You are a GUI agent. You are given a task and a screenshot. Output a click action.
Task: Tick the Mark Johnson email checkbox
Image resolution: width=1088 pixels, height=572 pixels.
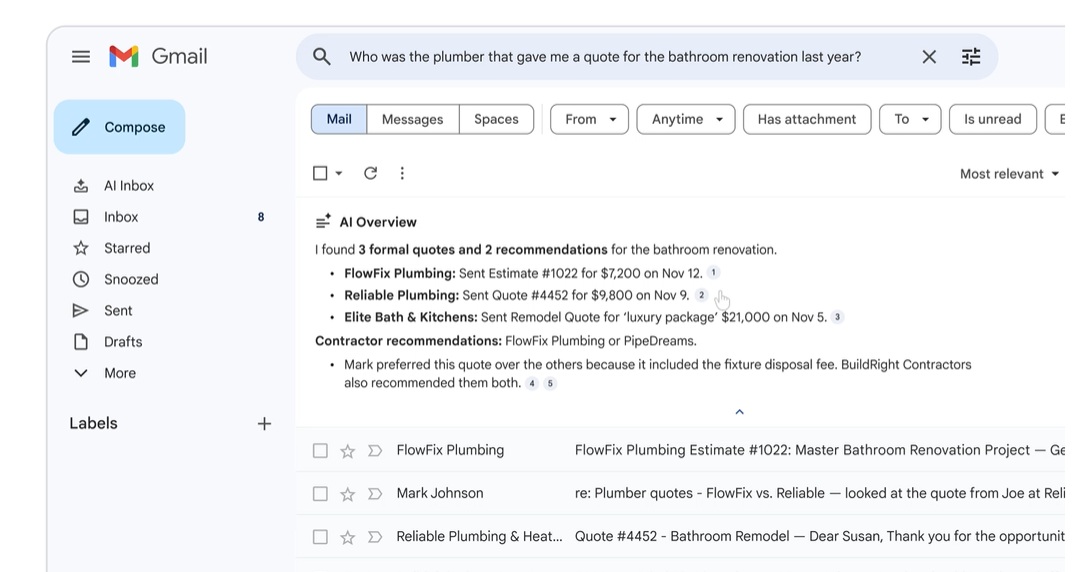320,494
